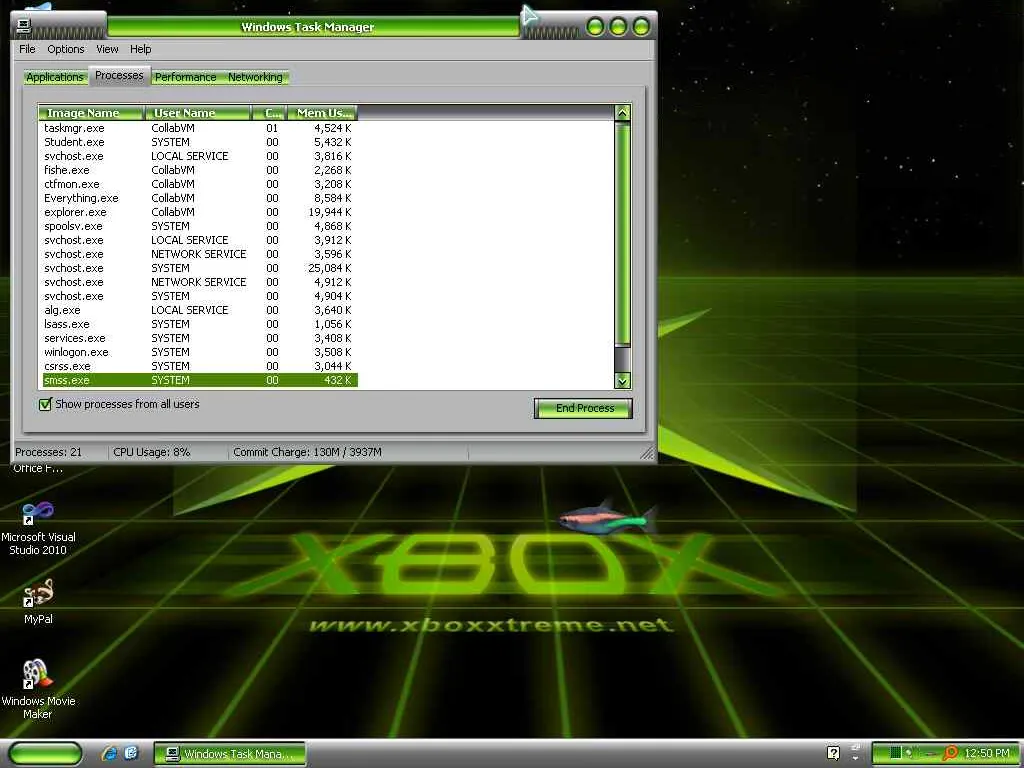
Task: Select svchost.exe using 3,816 K memory
Action: point(199,156)
